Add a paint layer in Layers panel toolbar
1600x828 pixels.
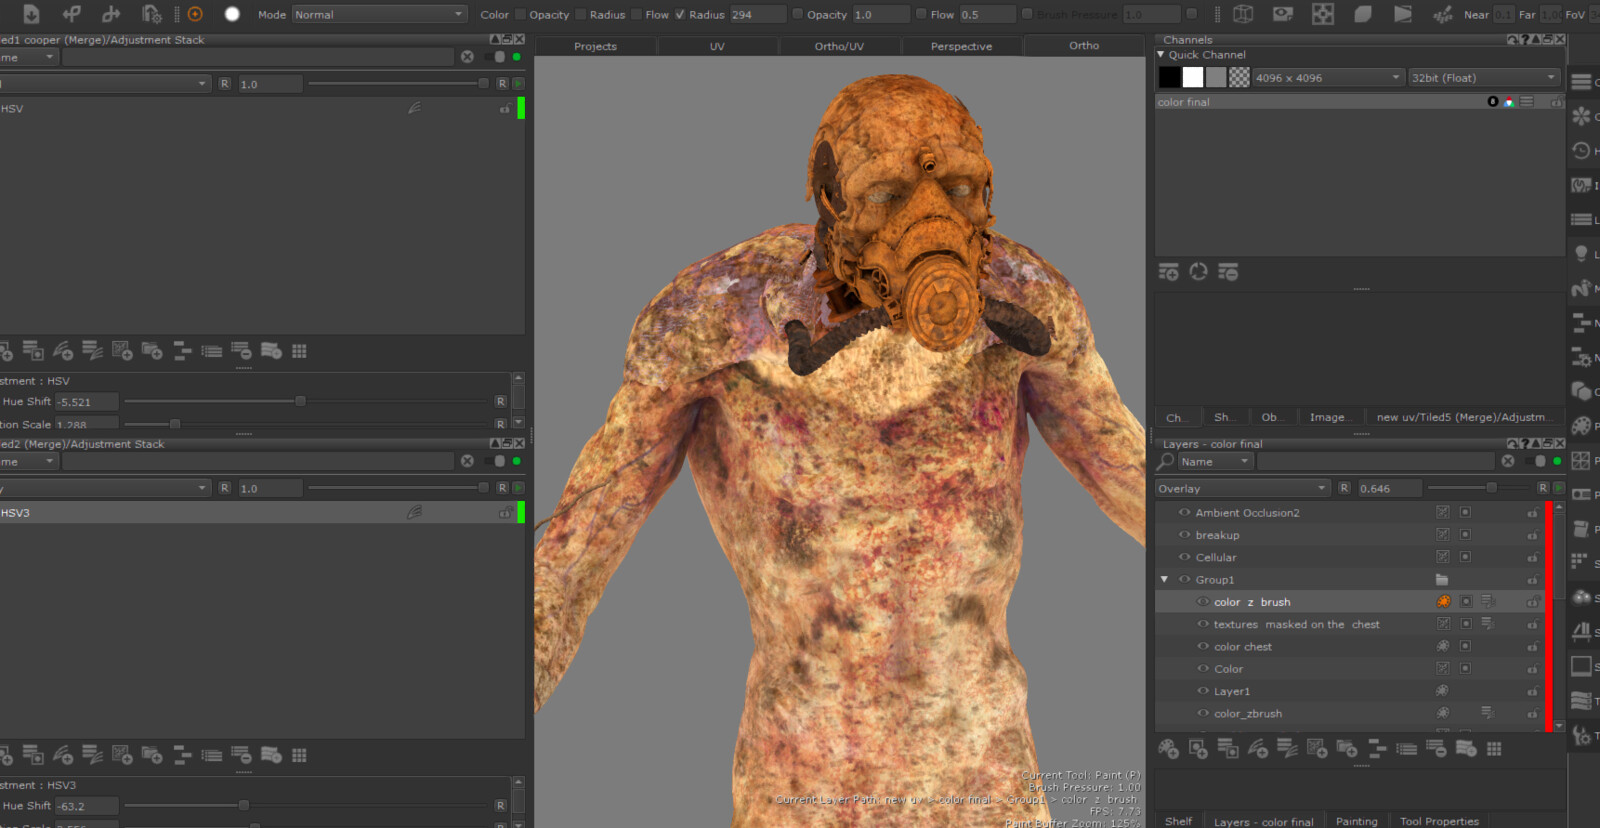click(1168, 749)
